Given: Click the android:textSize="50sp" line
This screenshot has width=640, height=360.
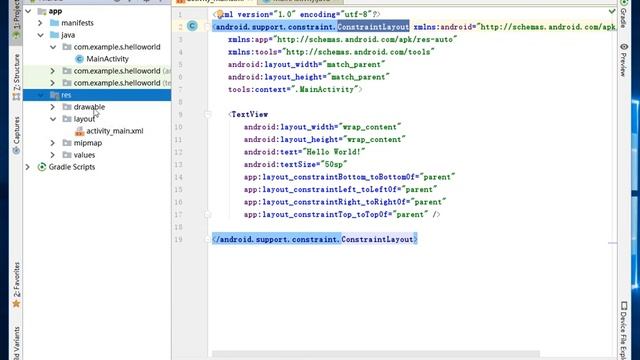Looking at the screenshot, I should click(x=296, y=164).
